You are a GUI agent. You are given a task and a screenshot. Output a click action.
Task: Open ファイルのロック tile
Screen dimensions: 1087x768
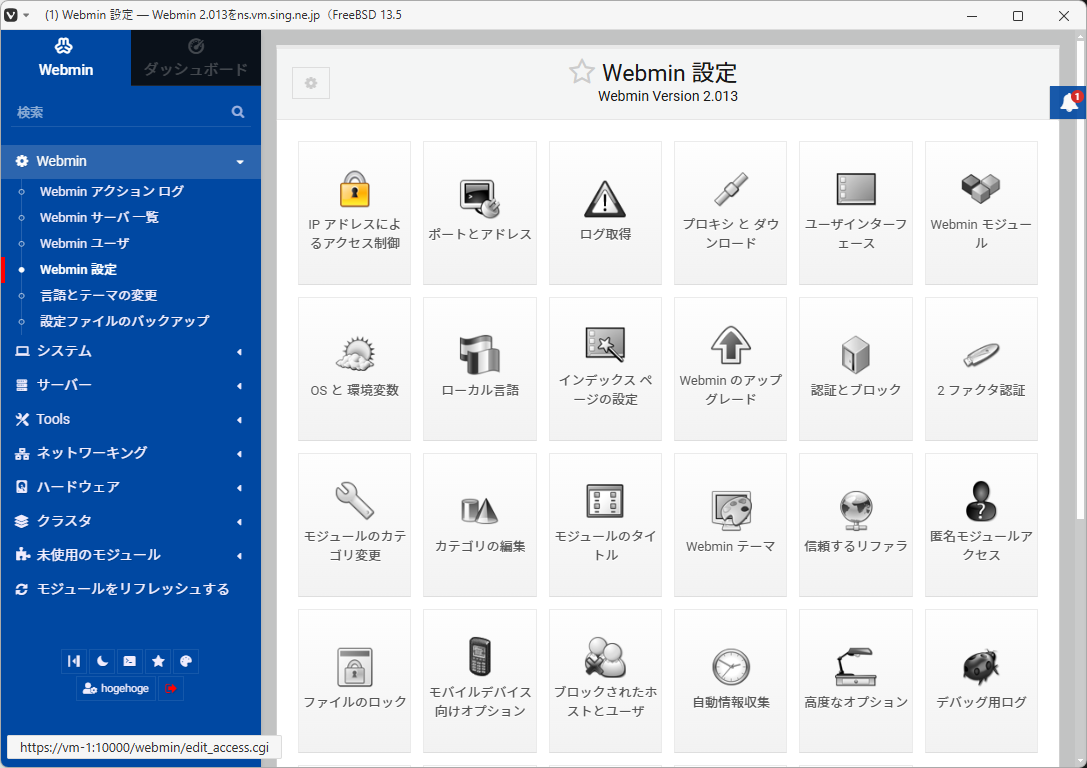coord(354,681)
